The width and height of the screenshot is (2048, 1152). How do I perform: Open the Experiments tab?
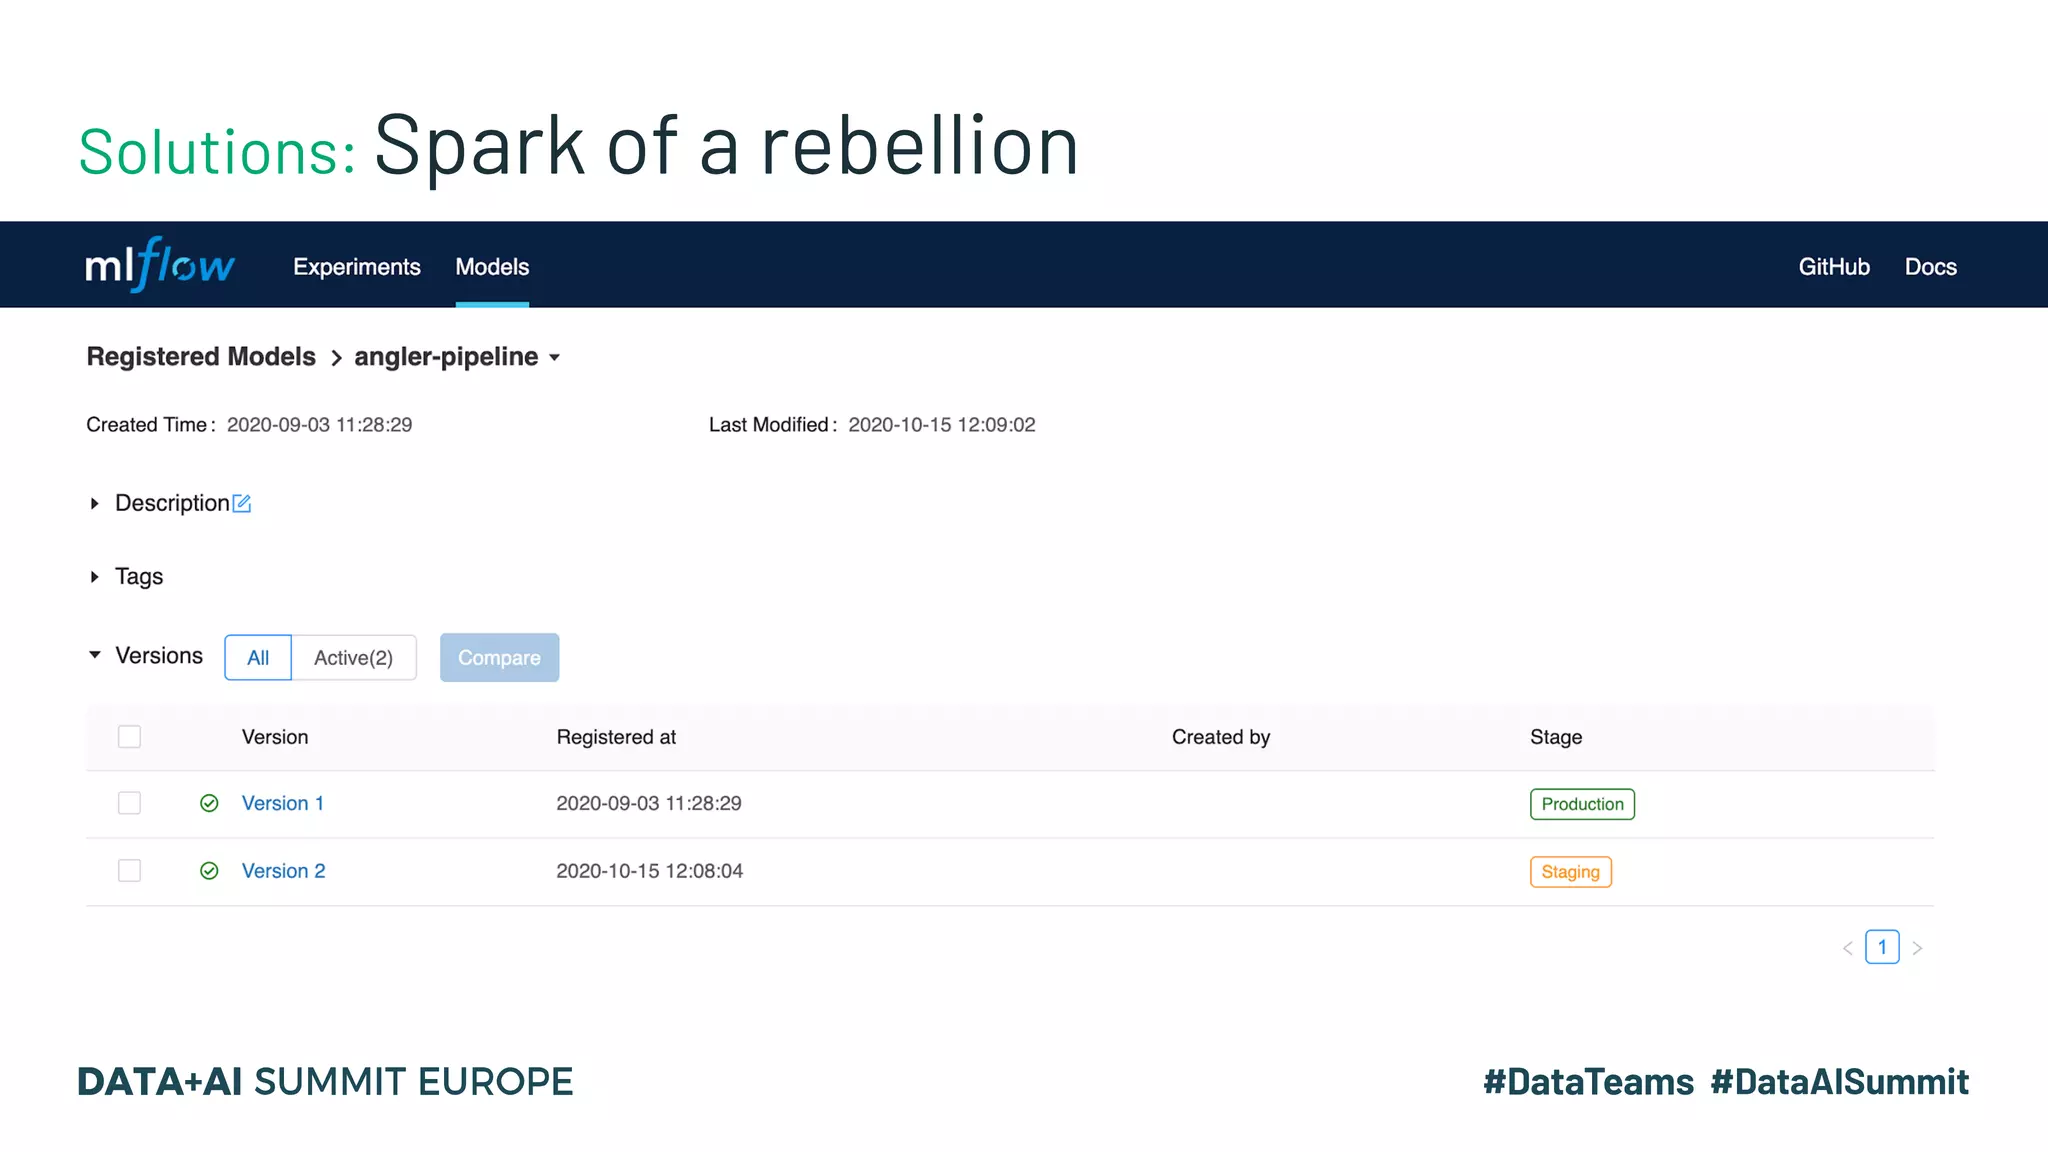pyautogui.click(x=356, y=267)
